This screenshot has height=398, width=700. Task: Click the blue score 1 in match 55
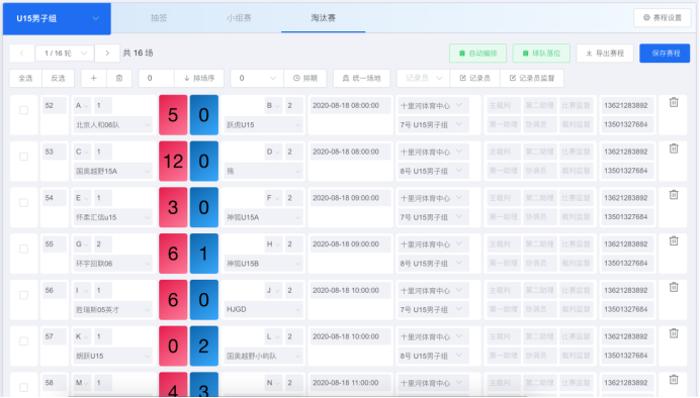click(x=204, y=253)
